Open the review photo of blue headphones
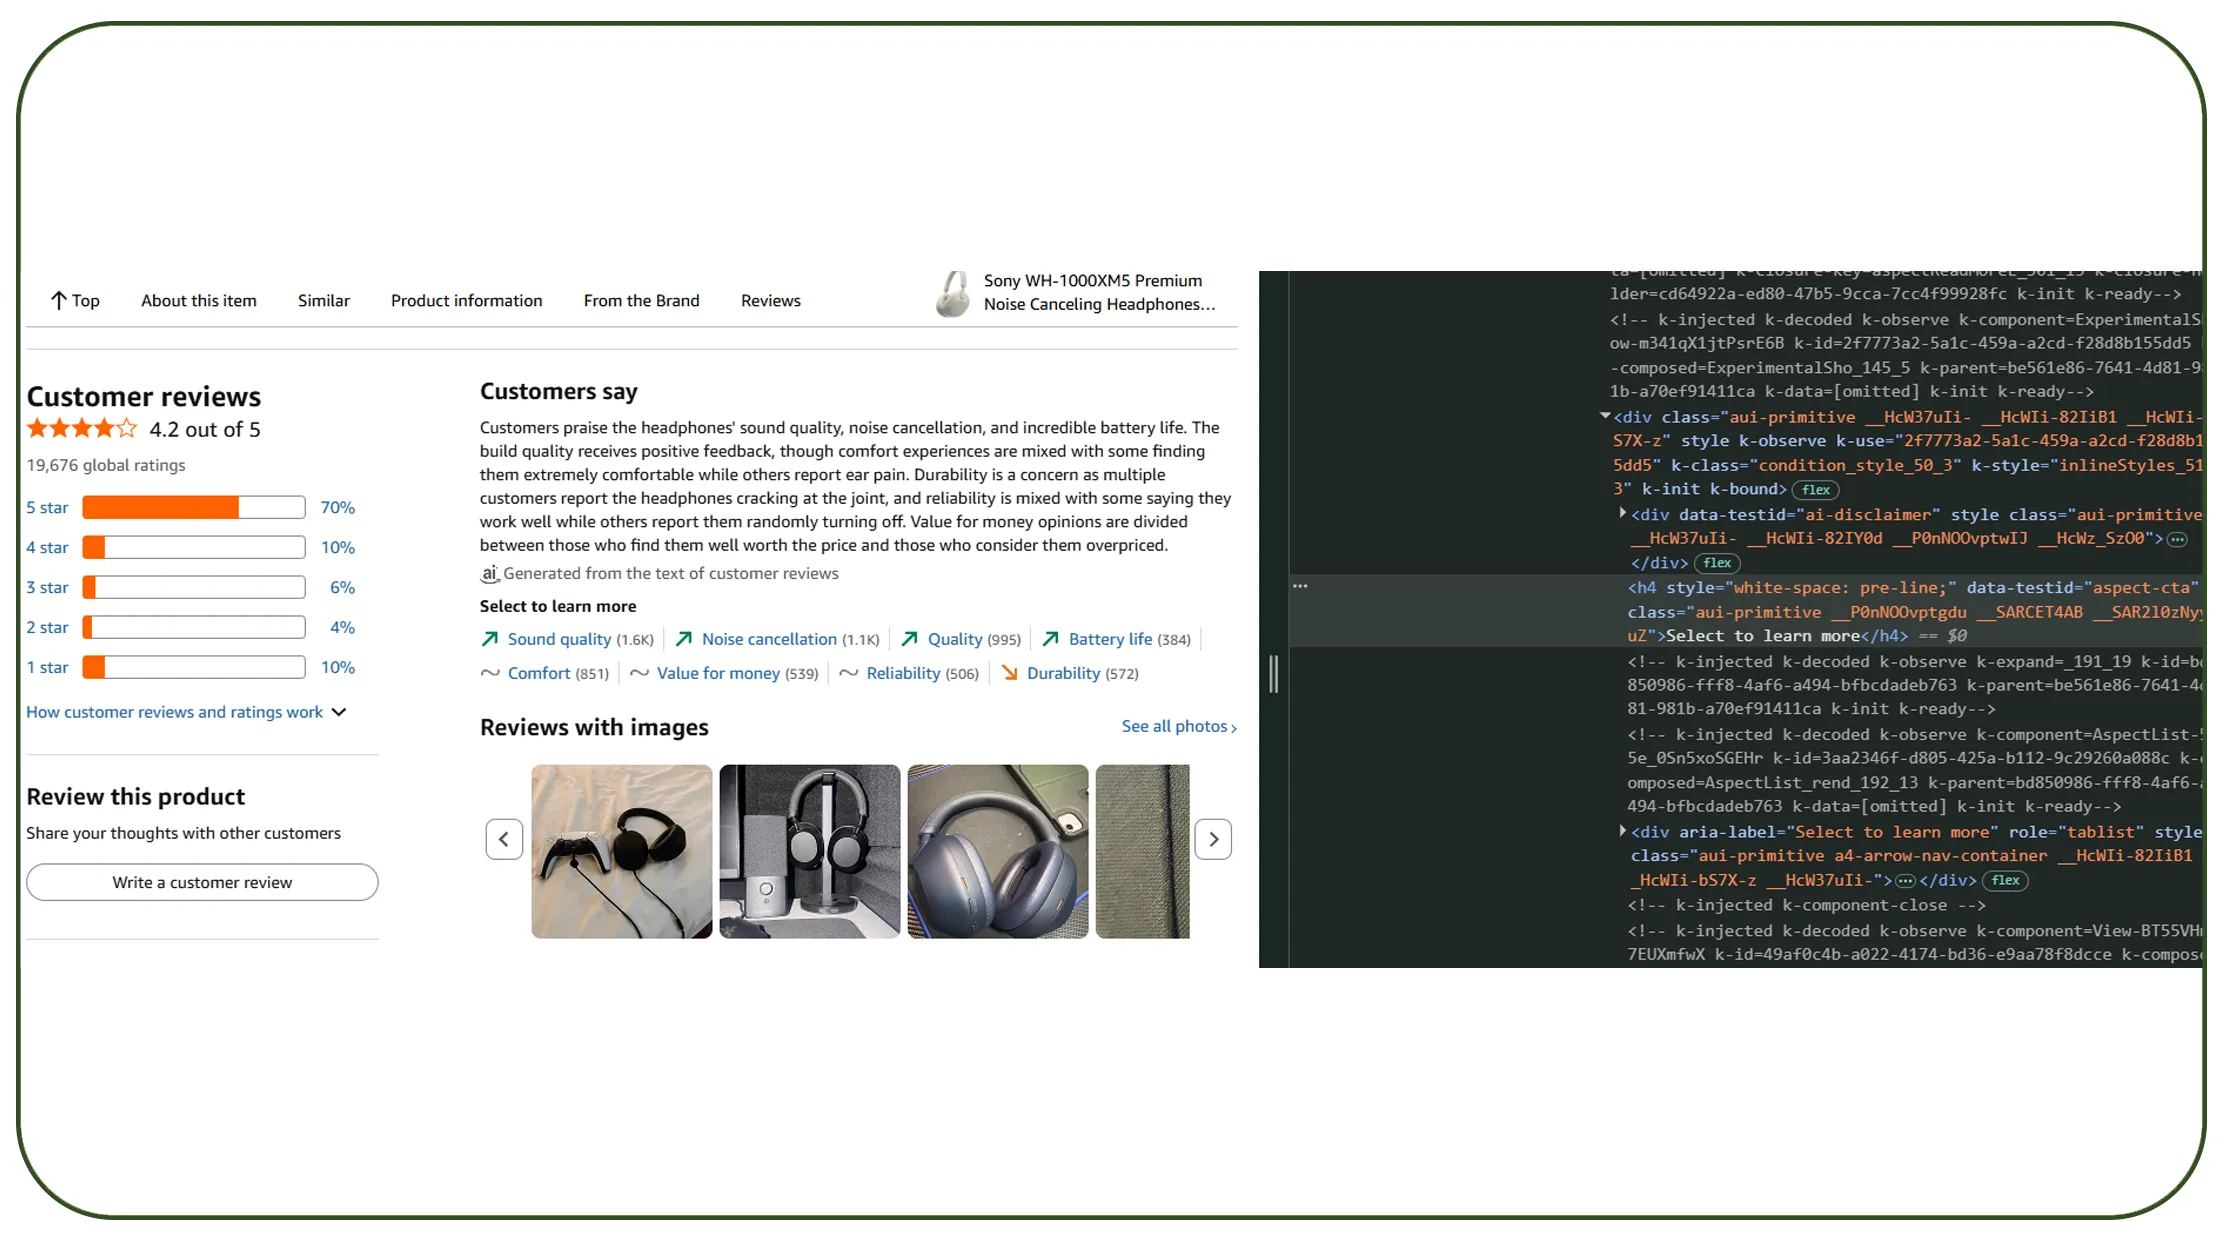 tap(998, 851)
